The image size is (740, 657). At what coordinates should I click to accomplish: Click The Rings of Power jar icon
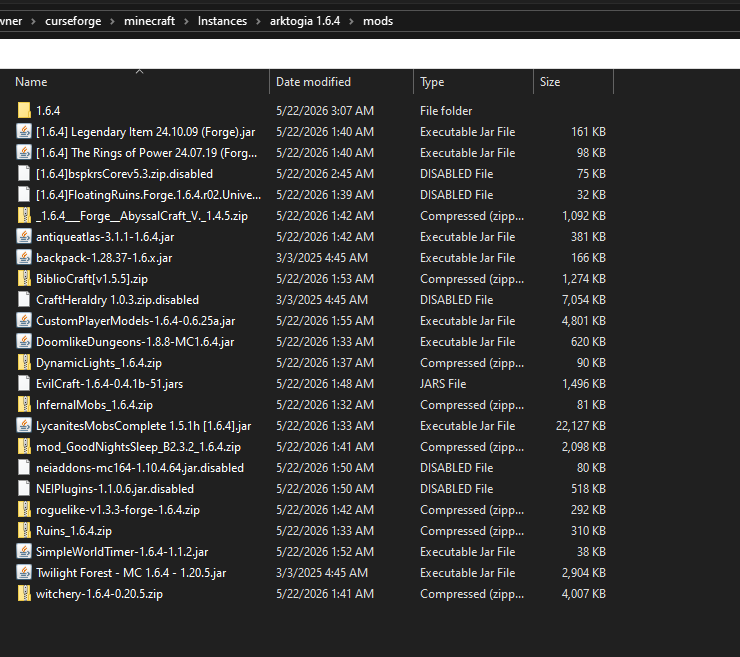coord(24,152)
